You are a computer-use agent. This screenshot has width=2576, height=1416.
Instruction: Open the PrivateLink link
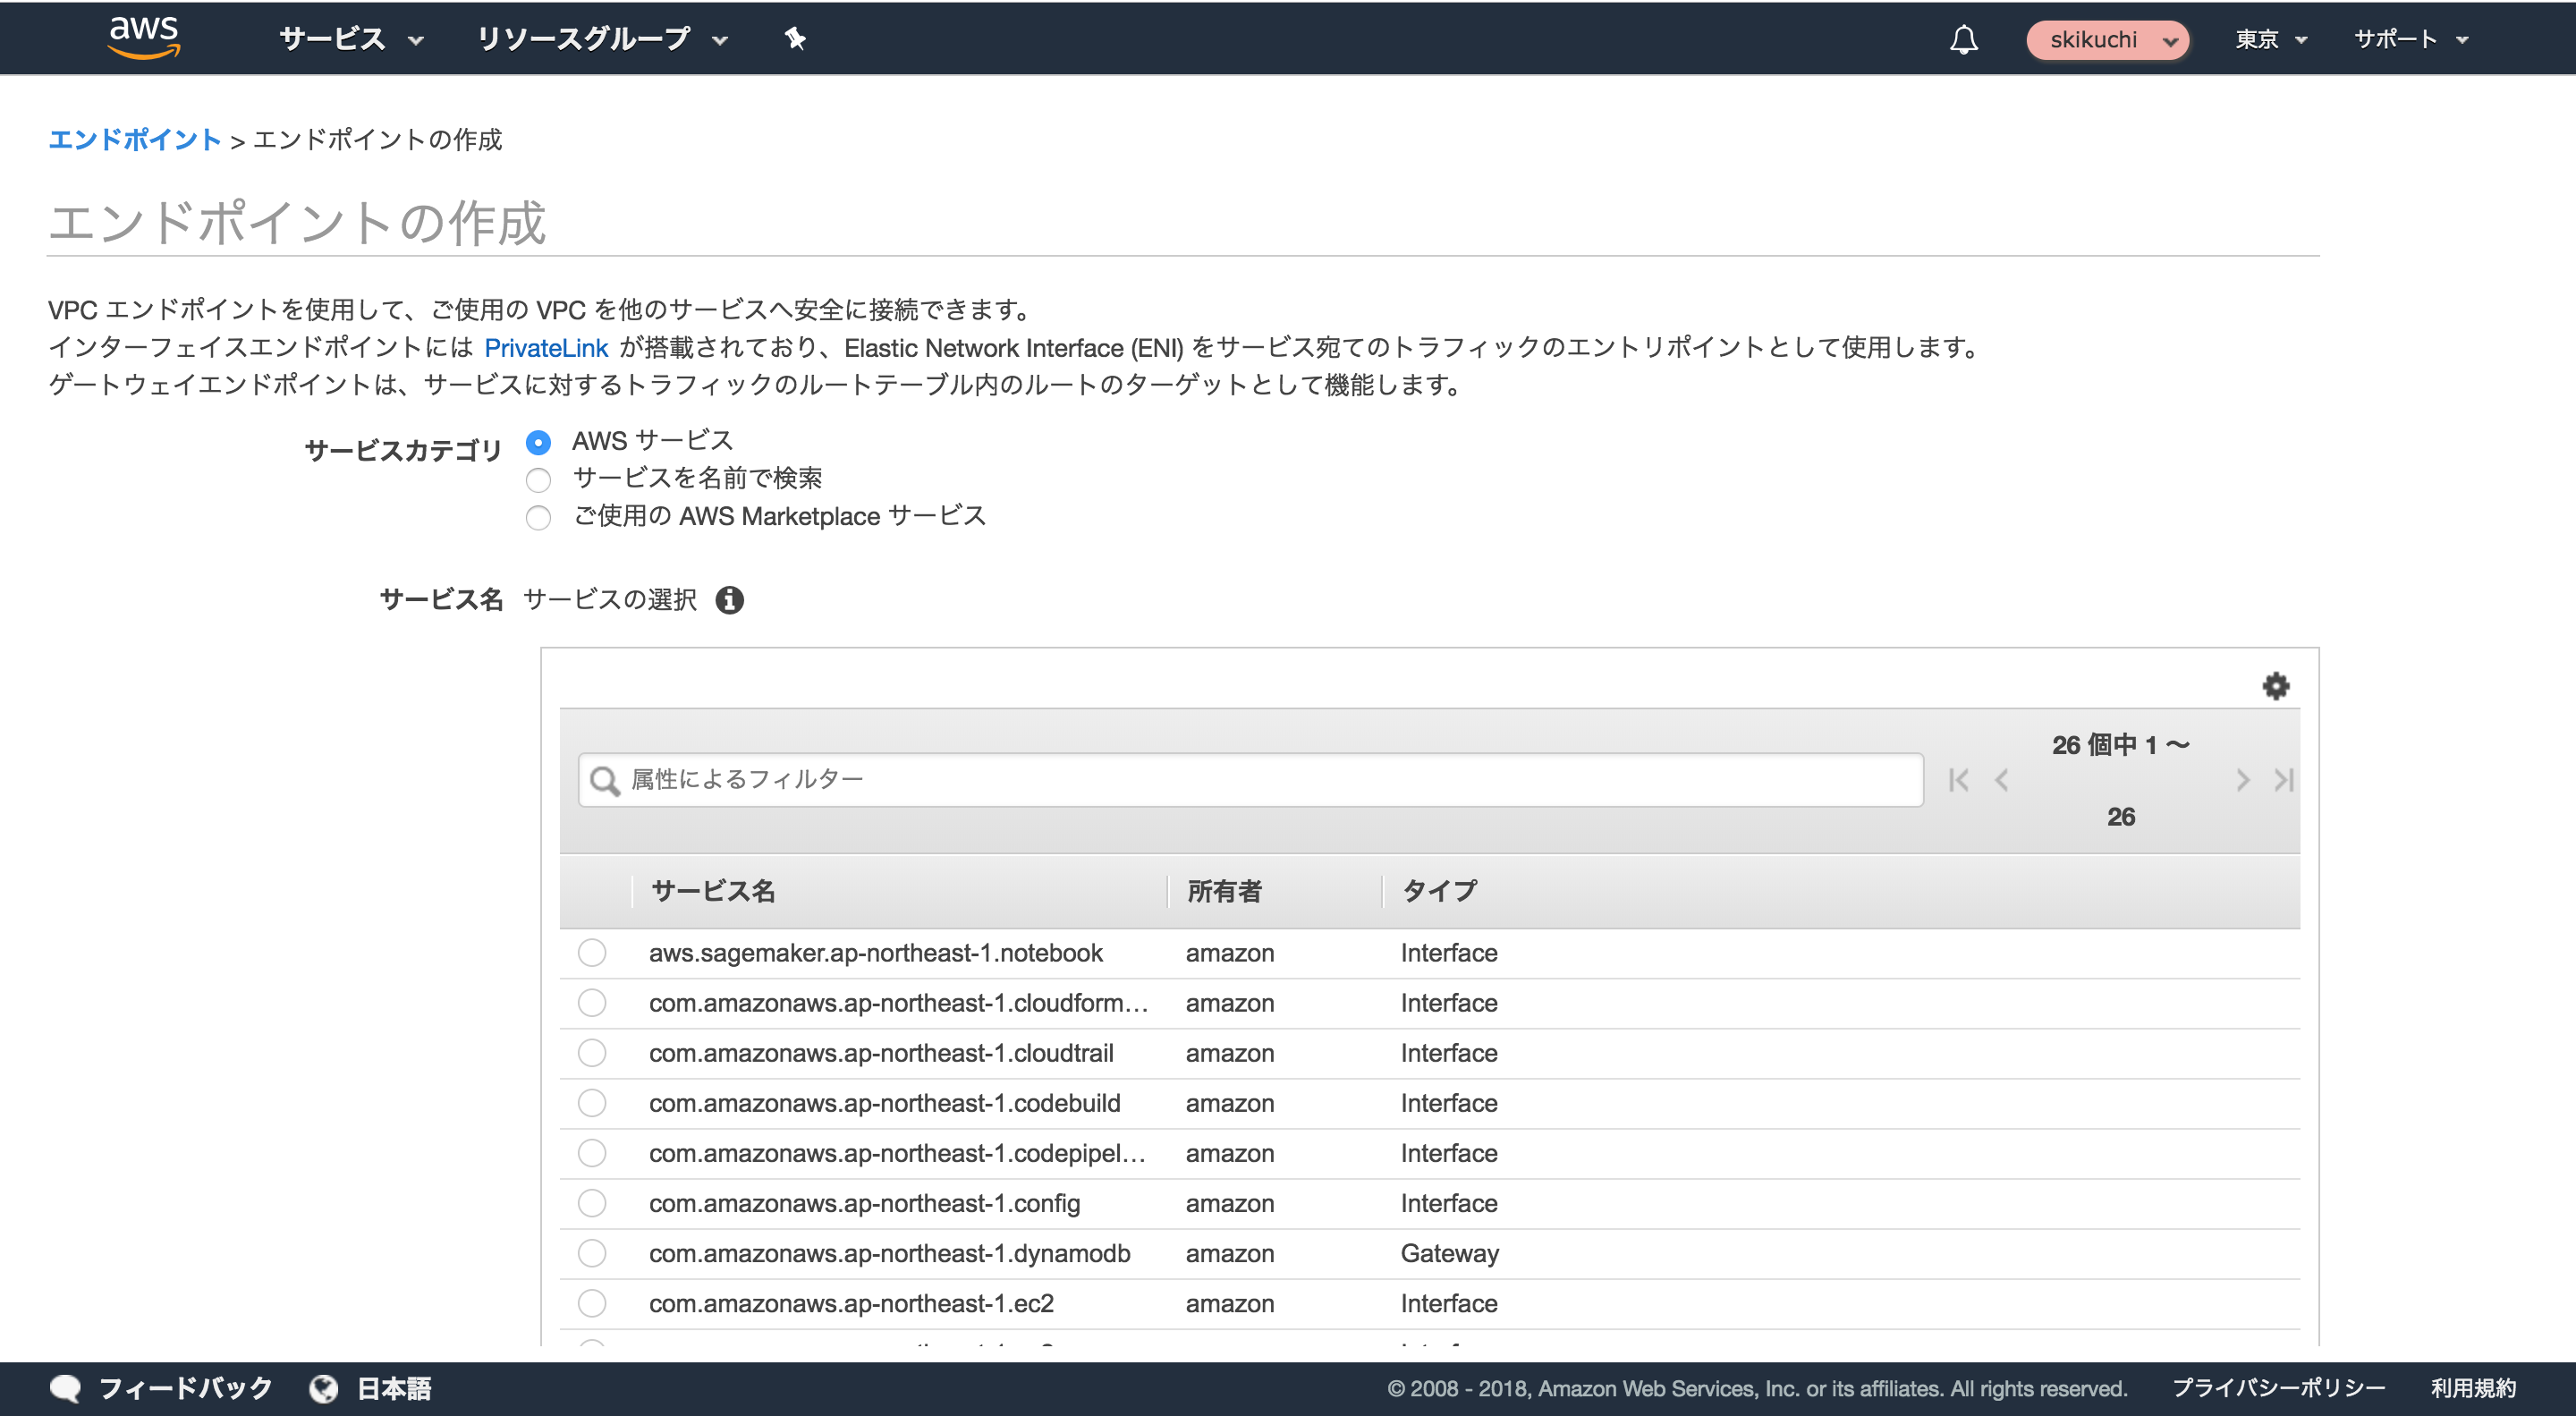click(546, 348)
